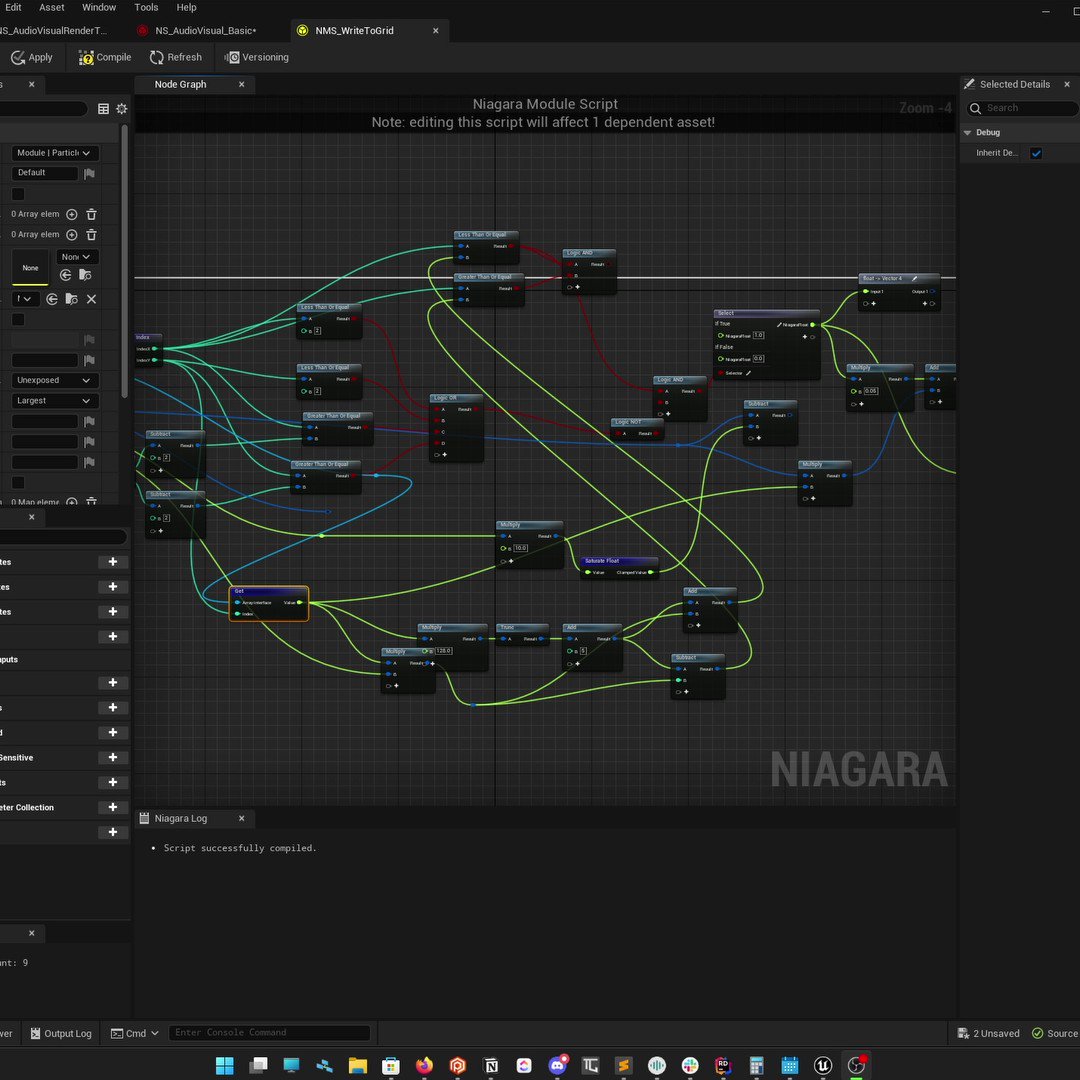The width and height of the screenshot is (1080, 1080).
Task: Open the settings gear in the left panel
Action: [121, 108]
